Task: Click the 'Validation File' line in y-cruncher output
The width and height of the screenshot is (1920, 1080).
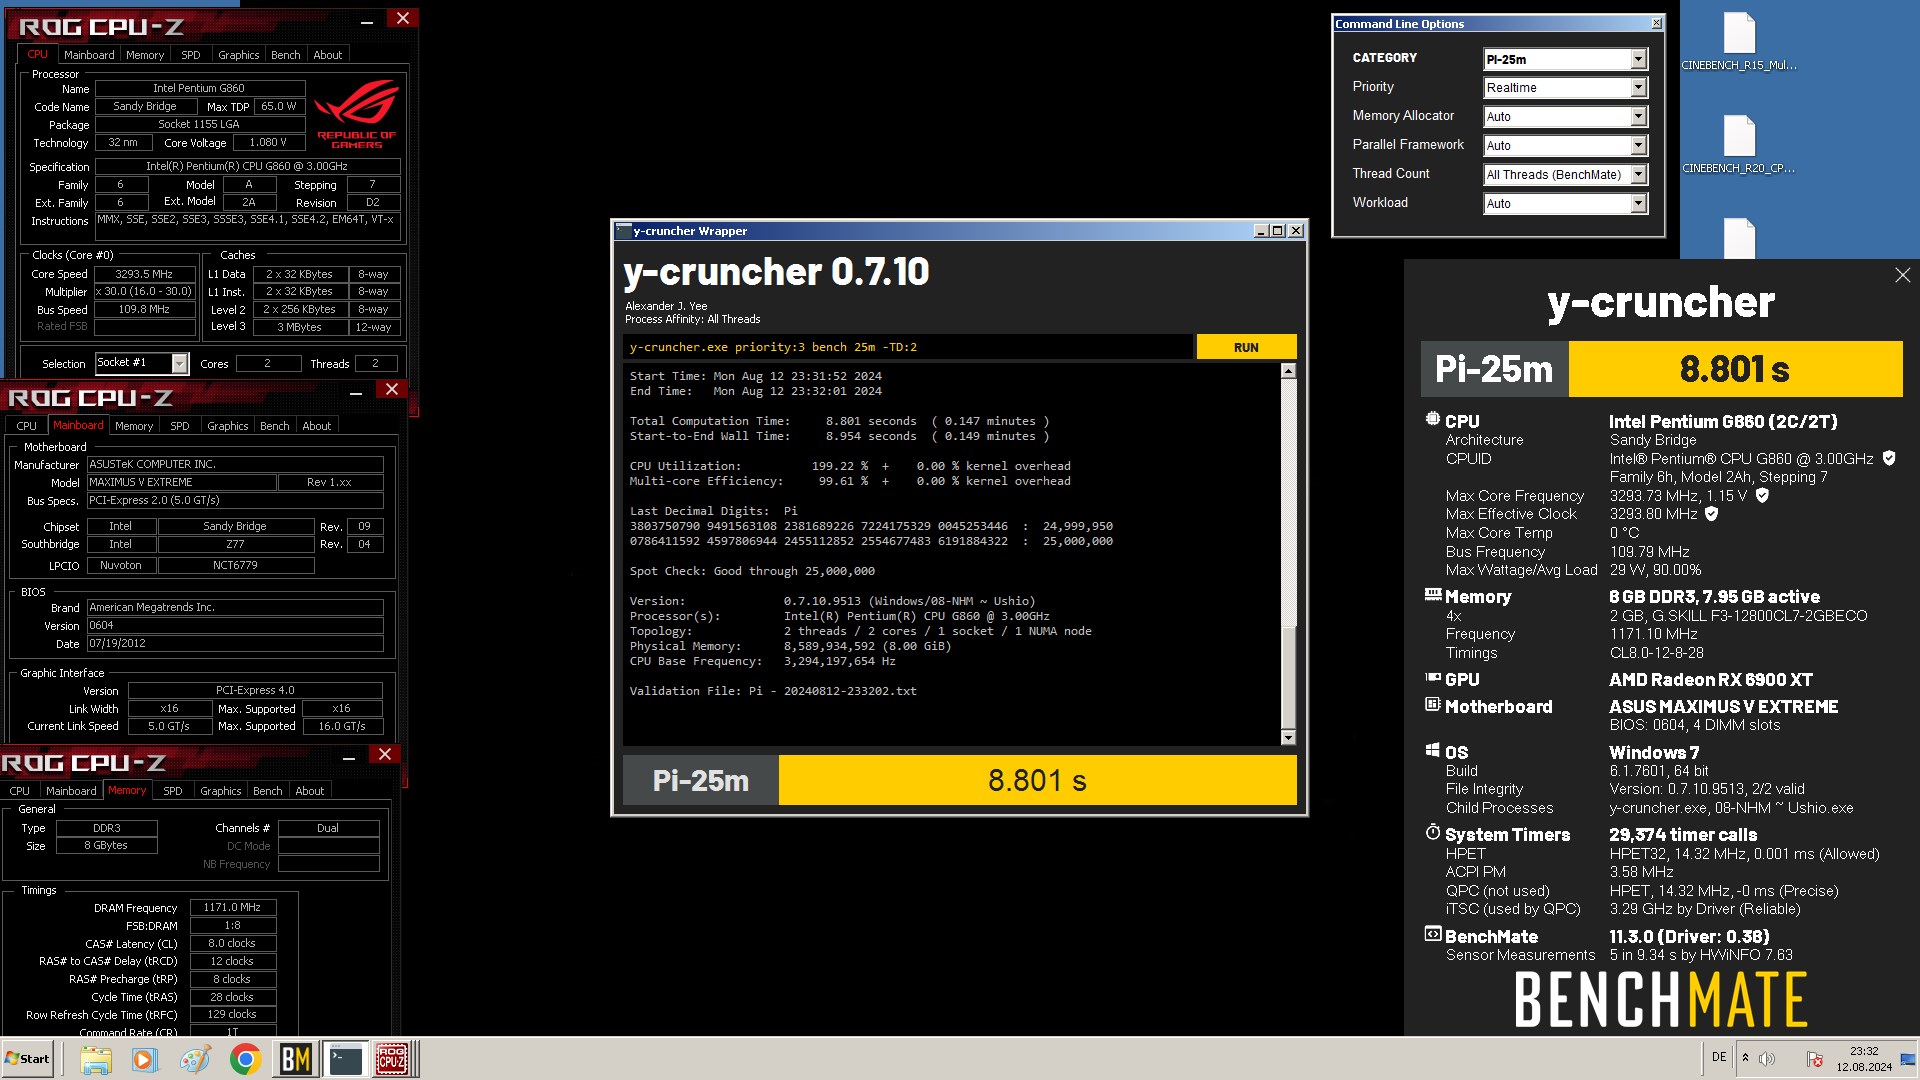Action: click(772, 691)
